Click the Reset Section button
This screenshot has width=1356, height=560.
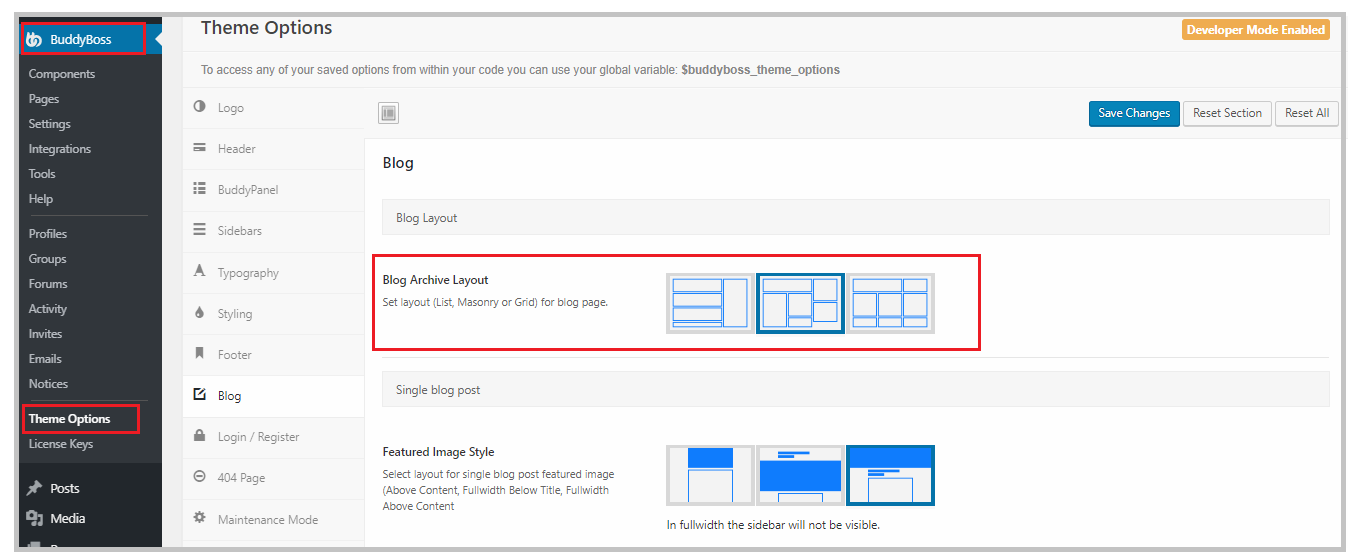click(1227, 113)
